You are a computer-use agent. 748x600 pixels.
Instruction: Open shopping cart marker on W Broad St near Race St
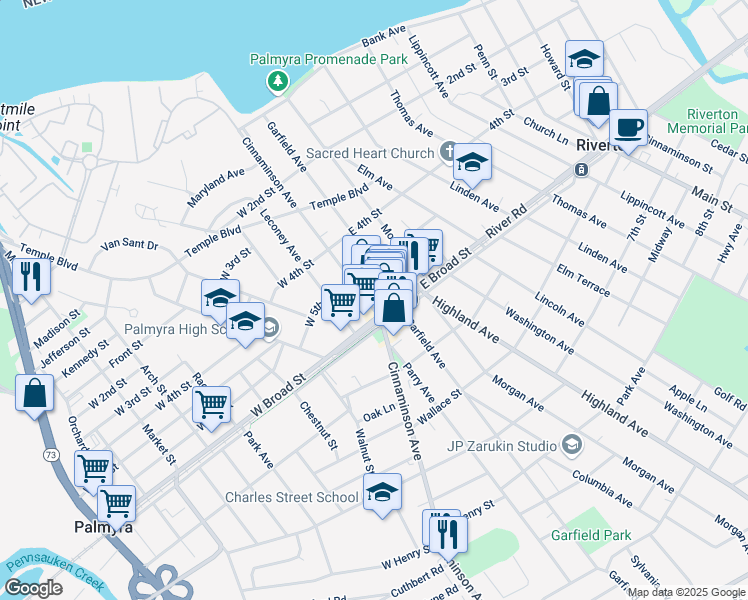pos(211,405)
